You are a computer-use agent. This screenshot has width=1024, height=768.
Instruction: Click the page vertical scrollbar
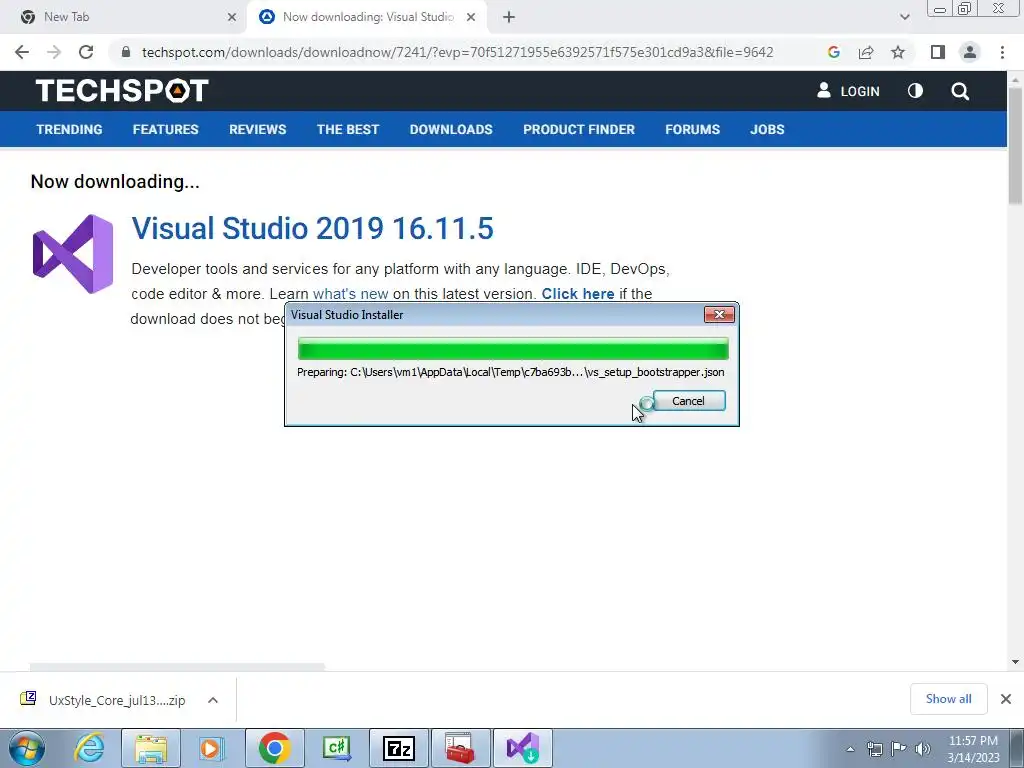pyautogui.click(x=1015, y=146)
